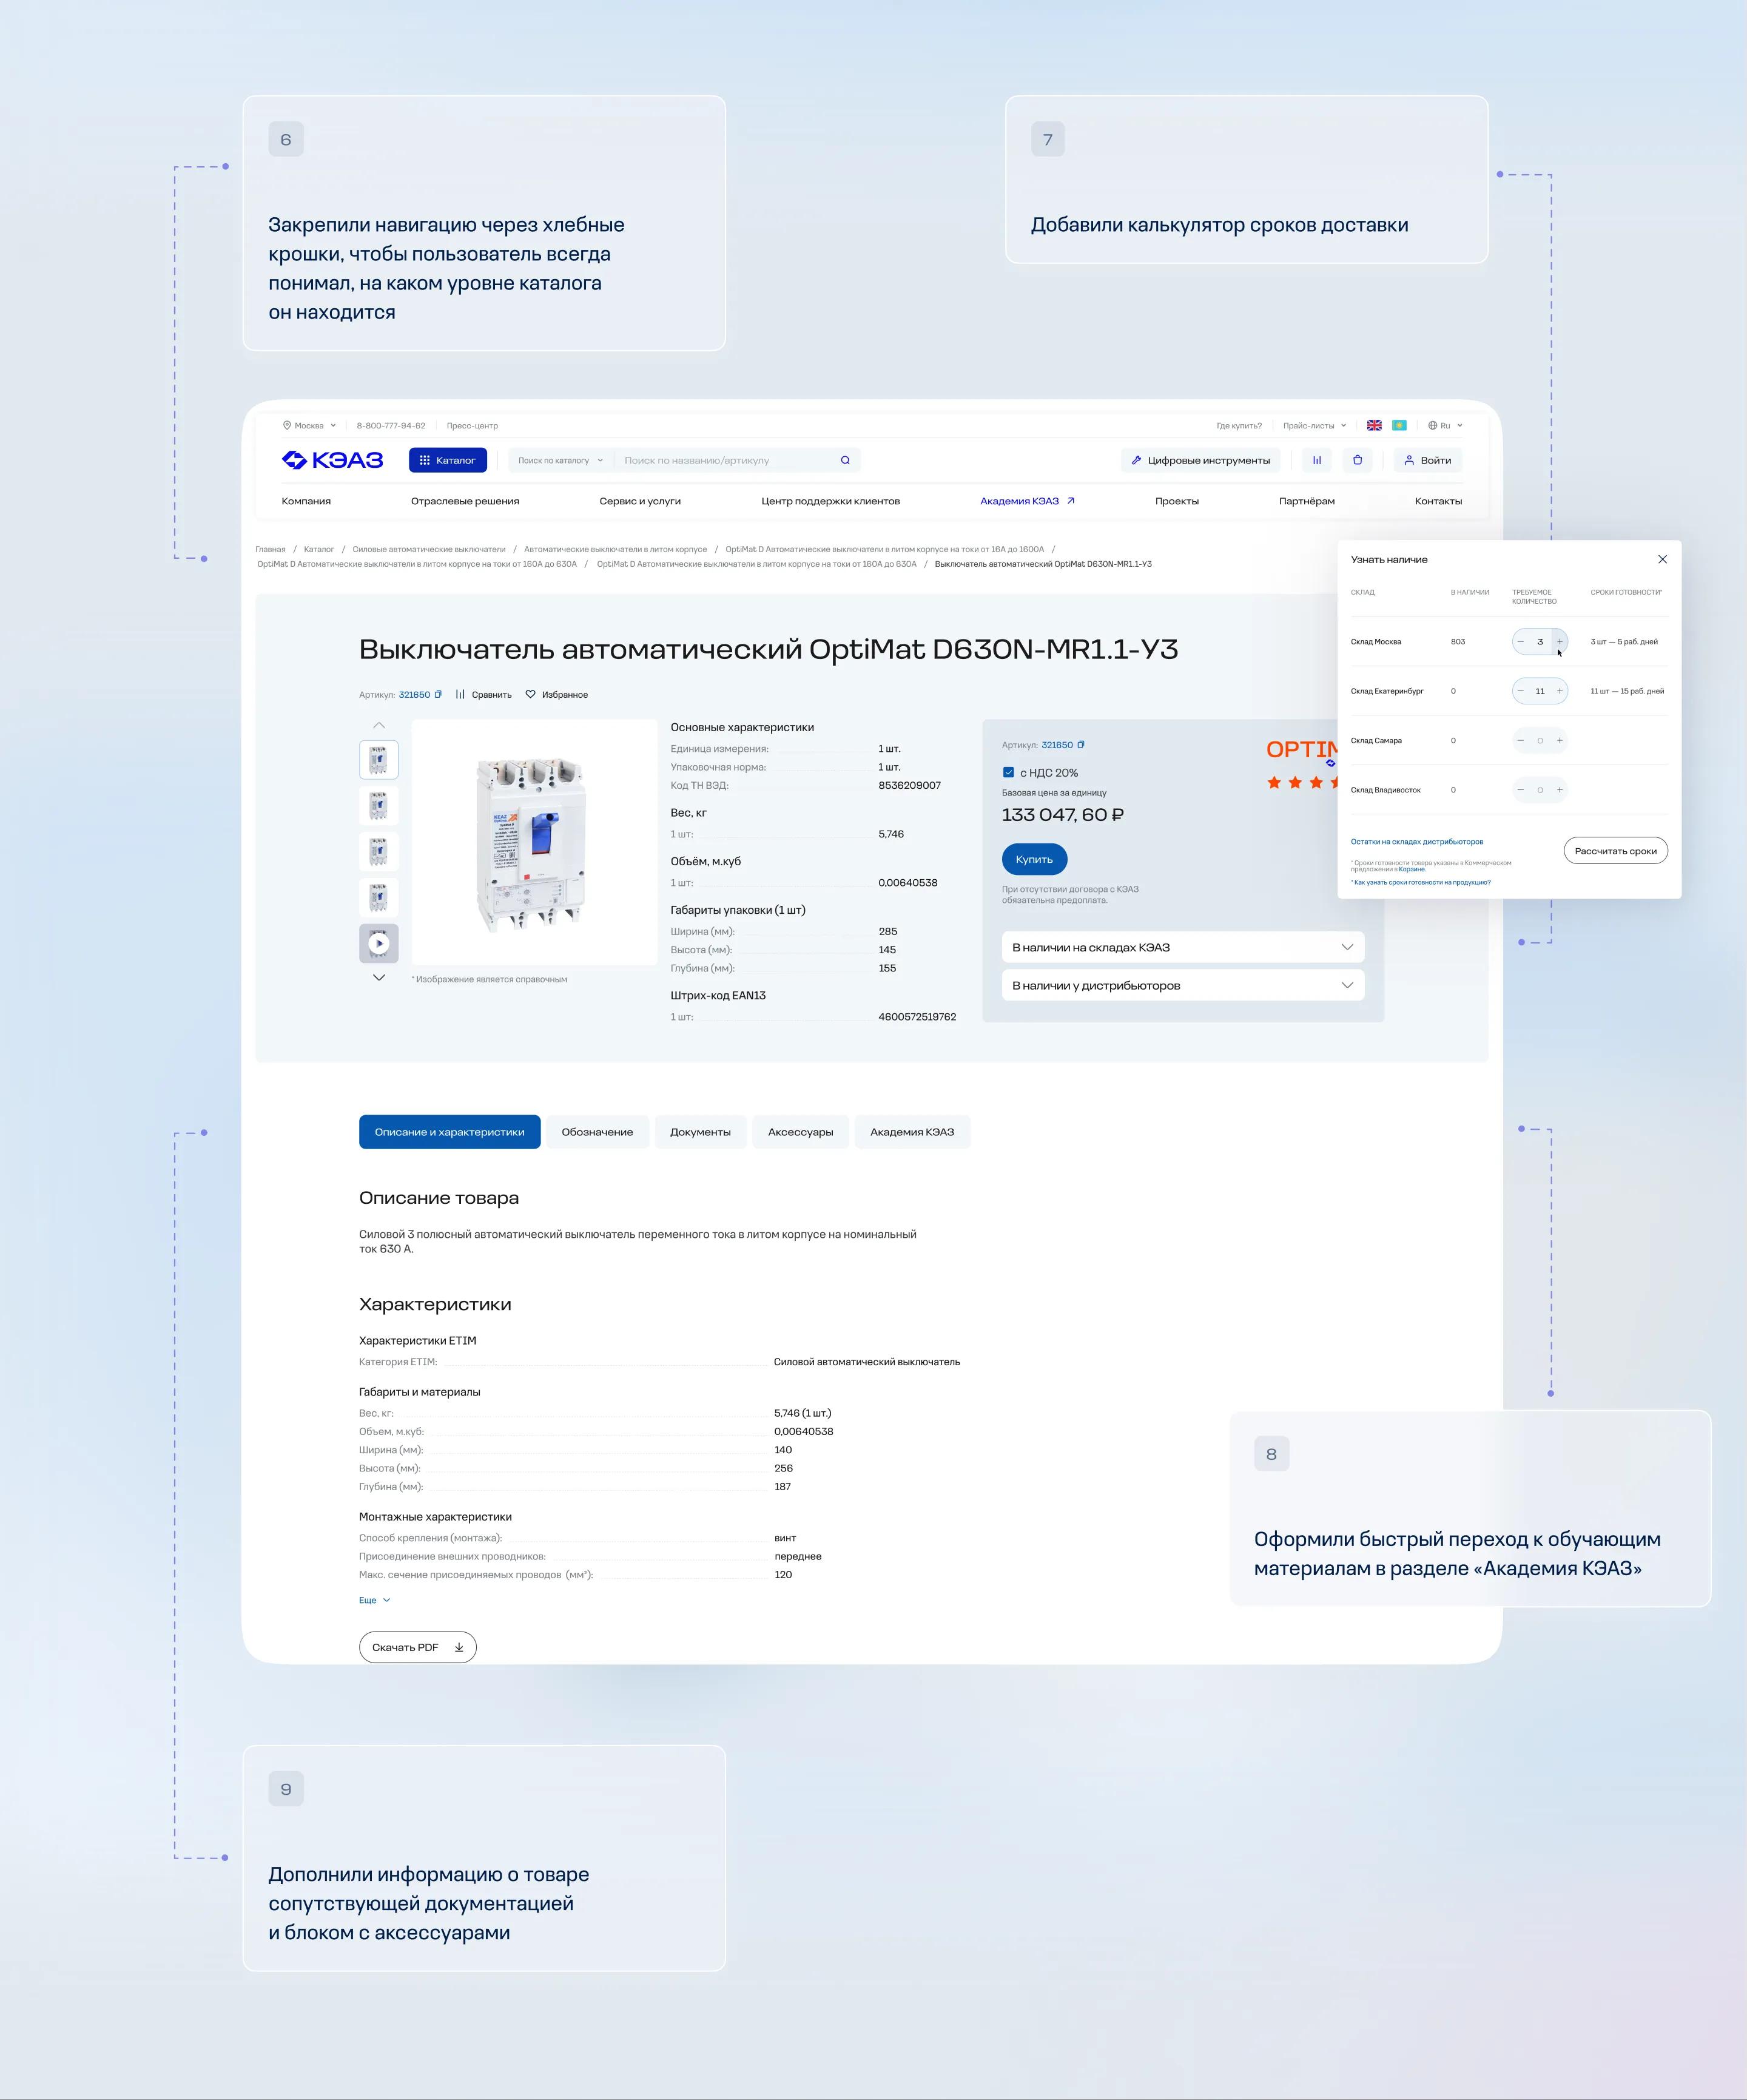The image size is (1747, 2100).
Task: Expand В наличии на складах КЭАЗ
Action: (x=1347, y=947)
